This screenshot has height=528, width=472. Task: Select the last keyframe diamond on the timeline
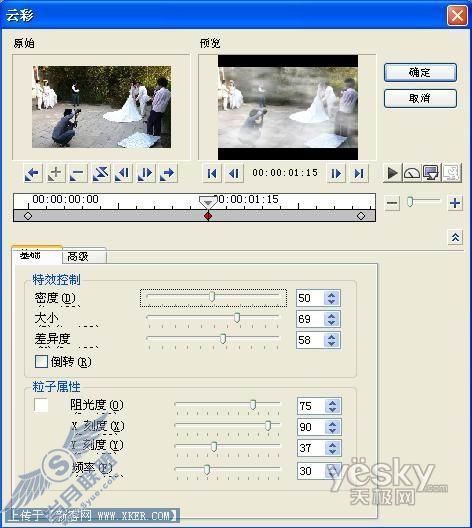[361, 216]
